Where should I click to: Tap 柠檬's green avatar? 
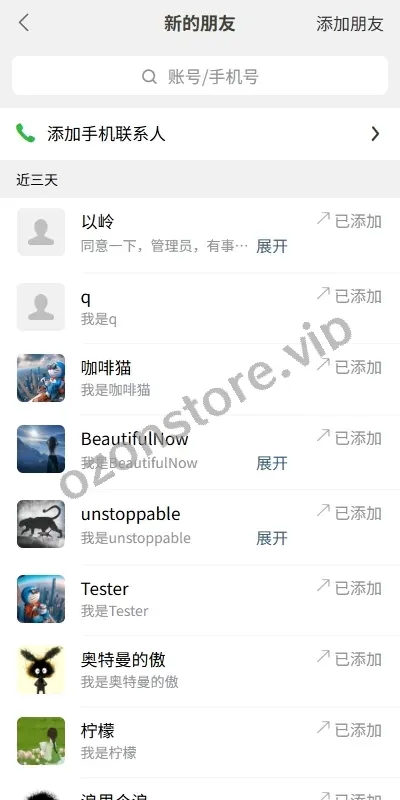point(41,741)
